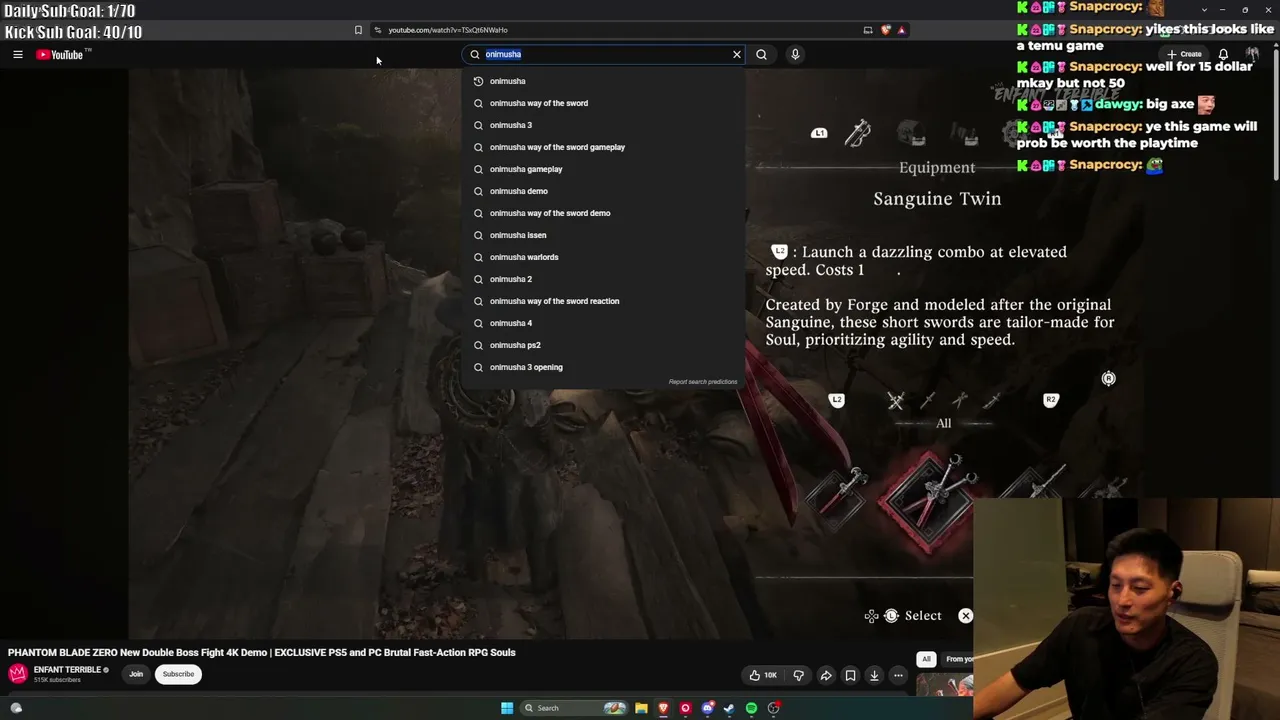Select the "All" filter chip
1280x720 pixels.
[926, 659]
